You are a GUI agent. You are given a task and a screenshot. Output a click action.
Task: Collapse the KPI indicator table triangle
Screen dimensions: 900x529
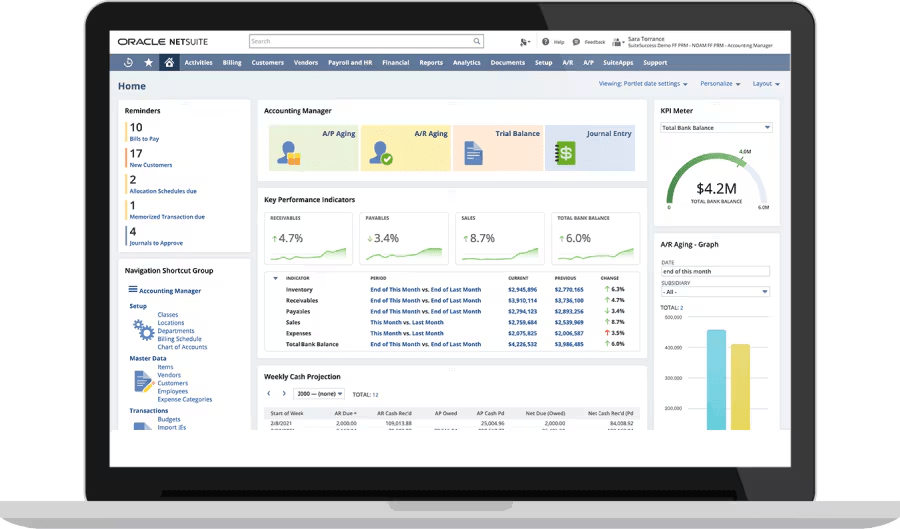point(275,278)
